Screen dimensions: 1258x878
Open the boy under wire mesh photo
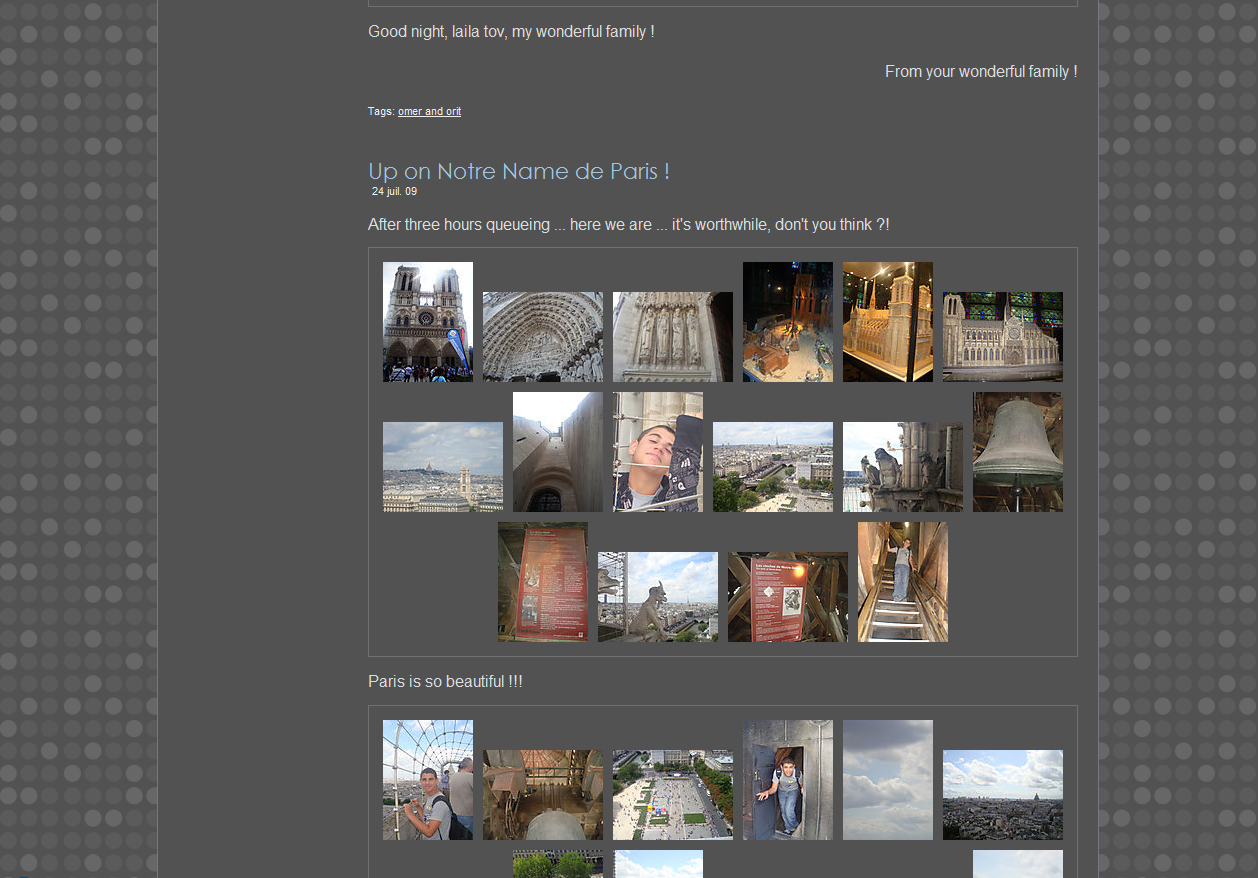tap(427, 780)
